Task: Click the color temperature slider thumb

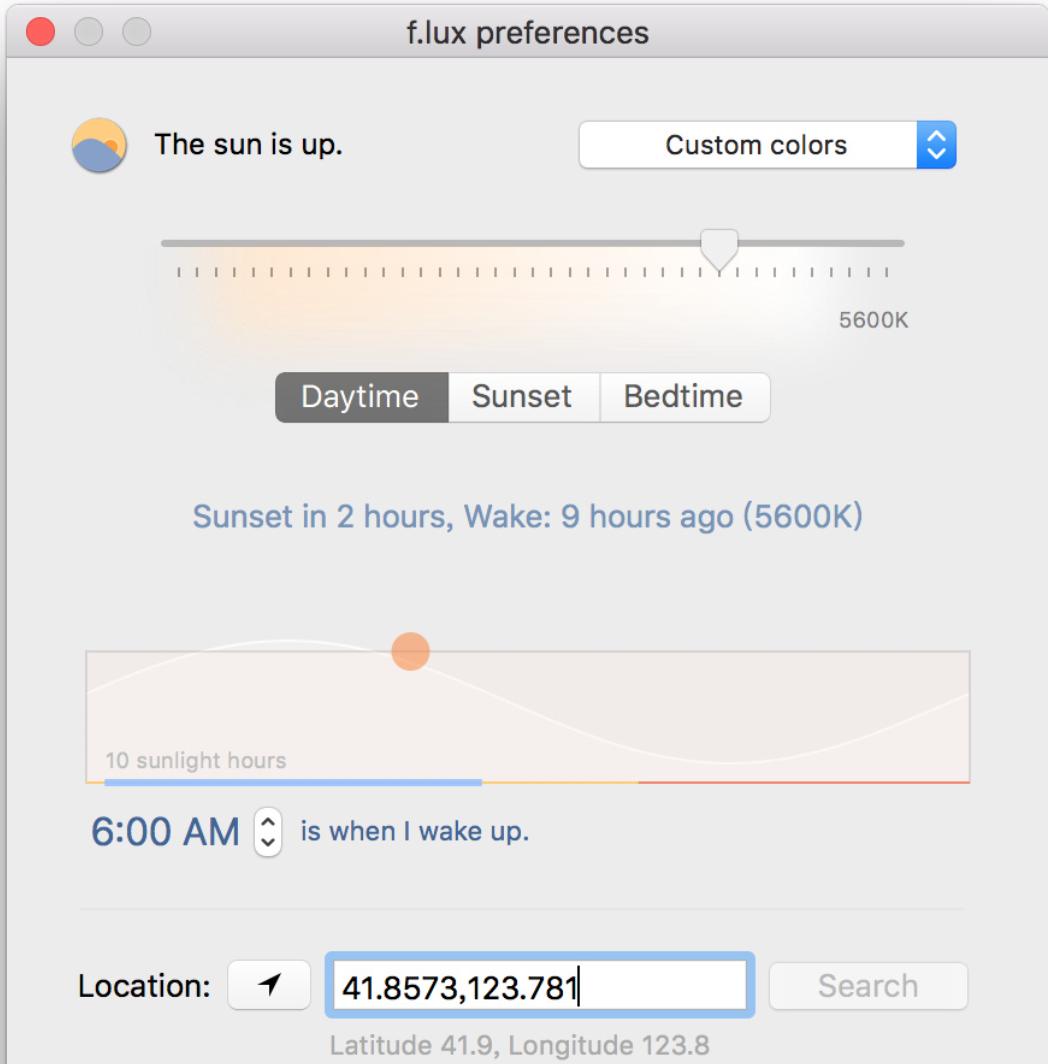Action: [718, 248]
